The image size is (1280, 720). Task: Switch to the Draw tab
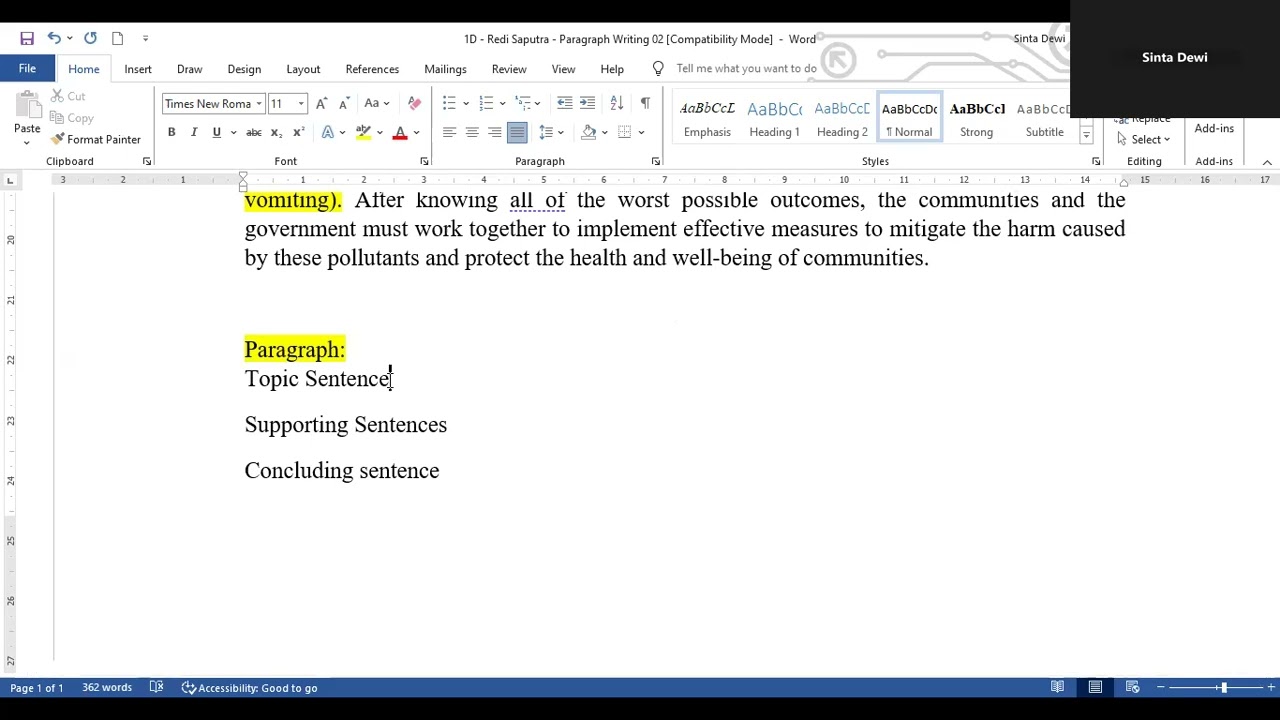[x=189, y=69]
